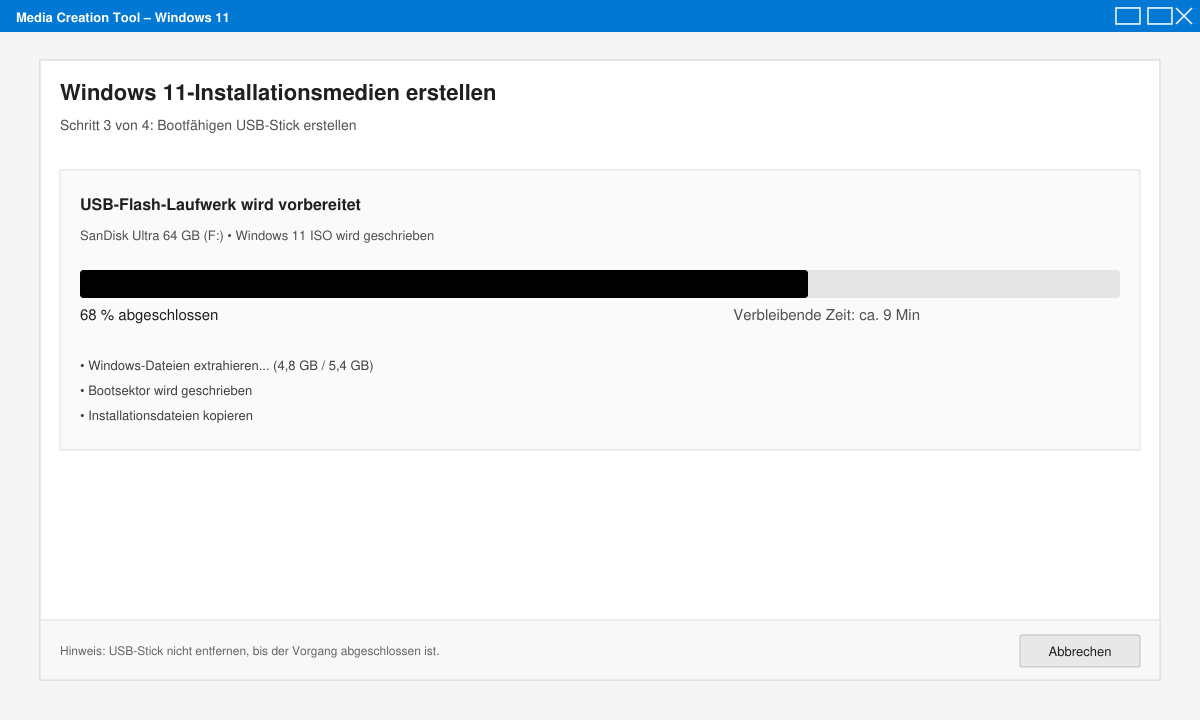Click 'Windows 11-Installationsmedien erstellen' heading
1200x720 pixels.
[x=278, y=92]
